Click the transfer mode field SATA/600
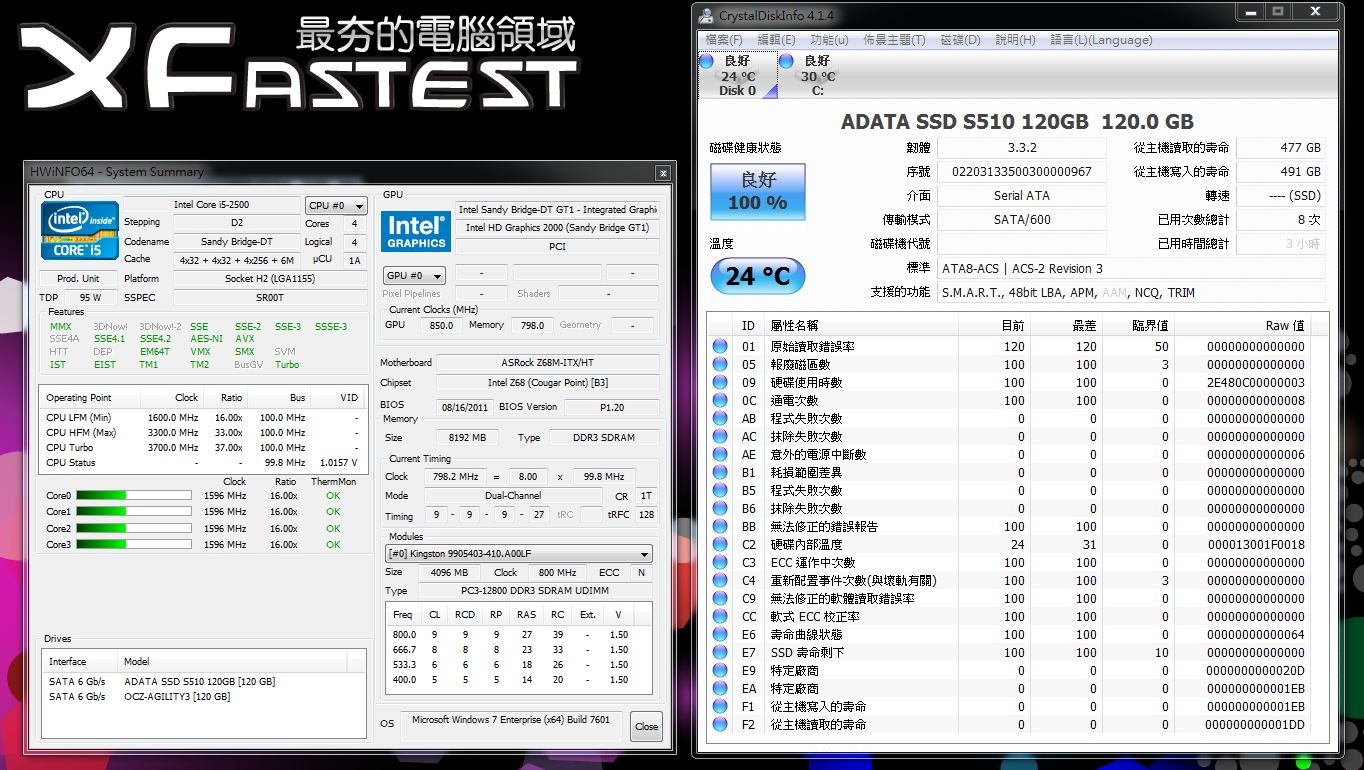 [x=1022, y=220]
